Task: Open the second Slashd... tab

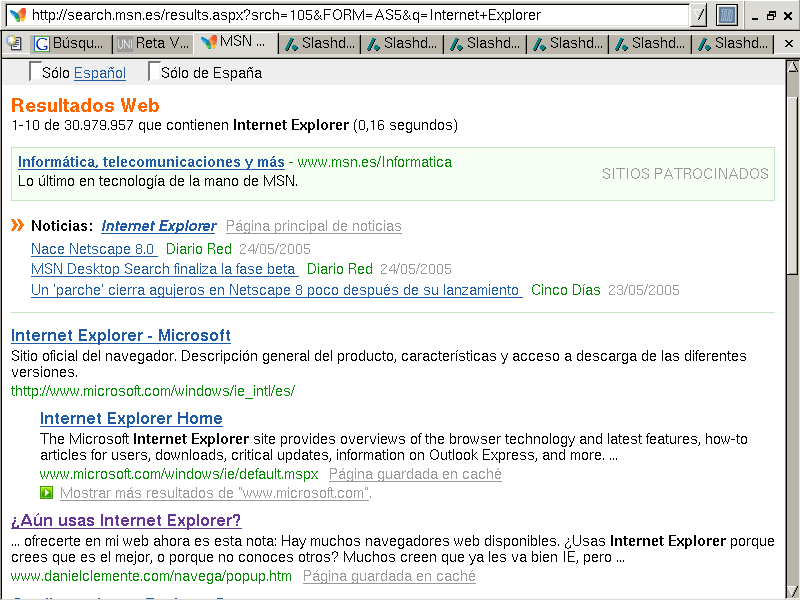Action: point(402,44)
